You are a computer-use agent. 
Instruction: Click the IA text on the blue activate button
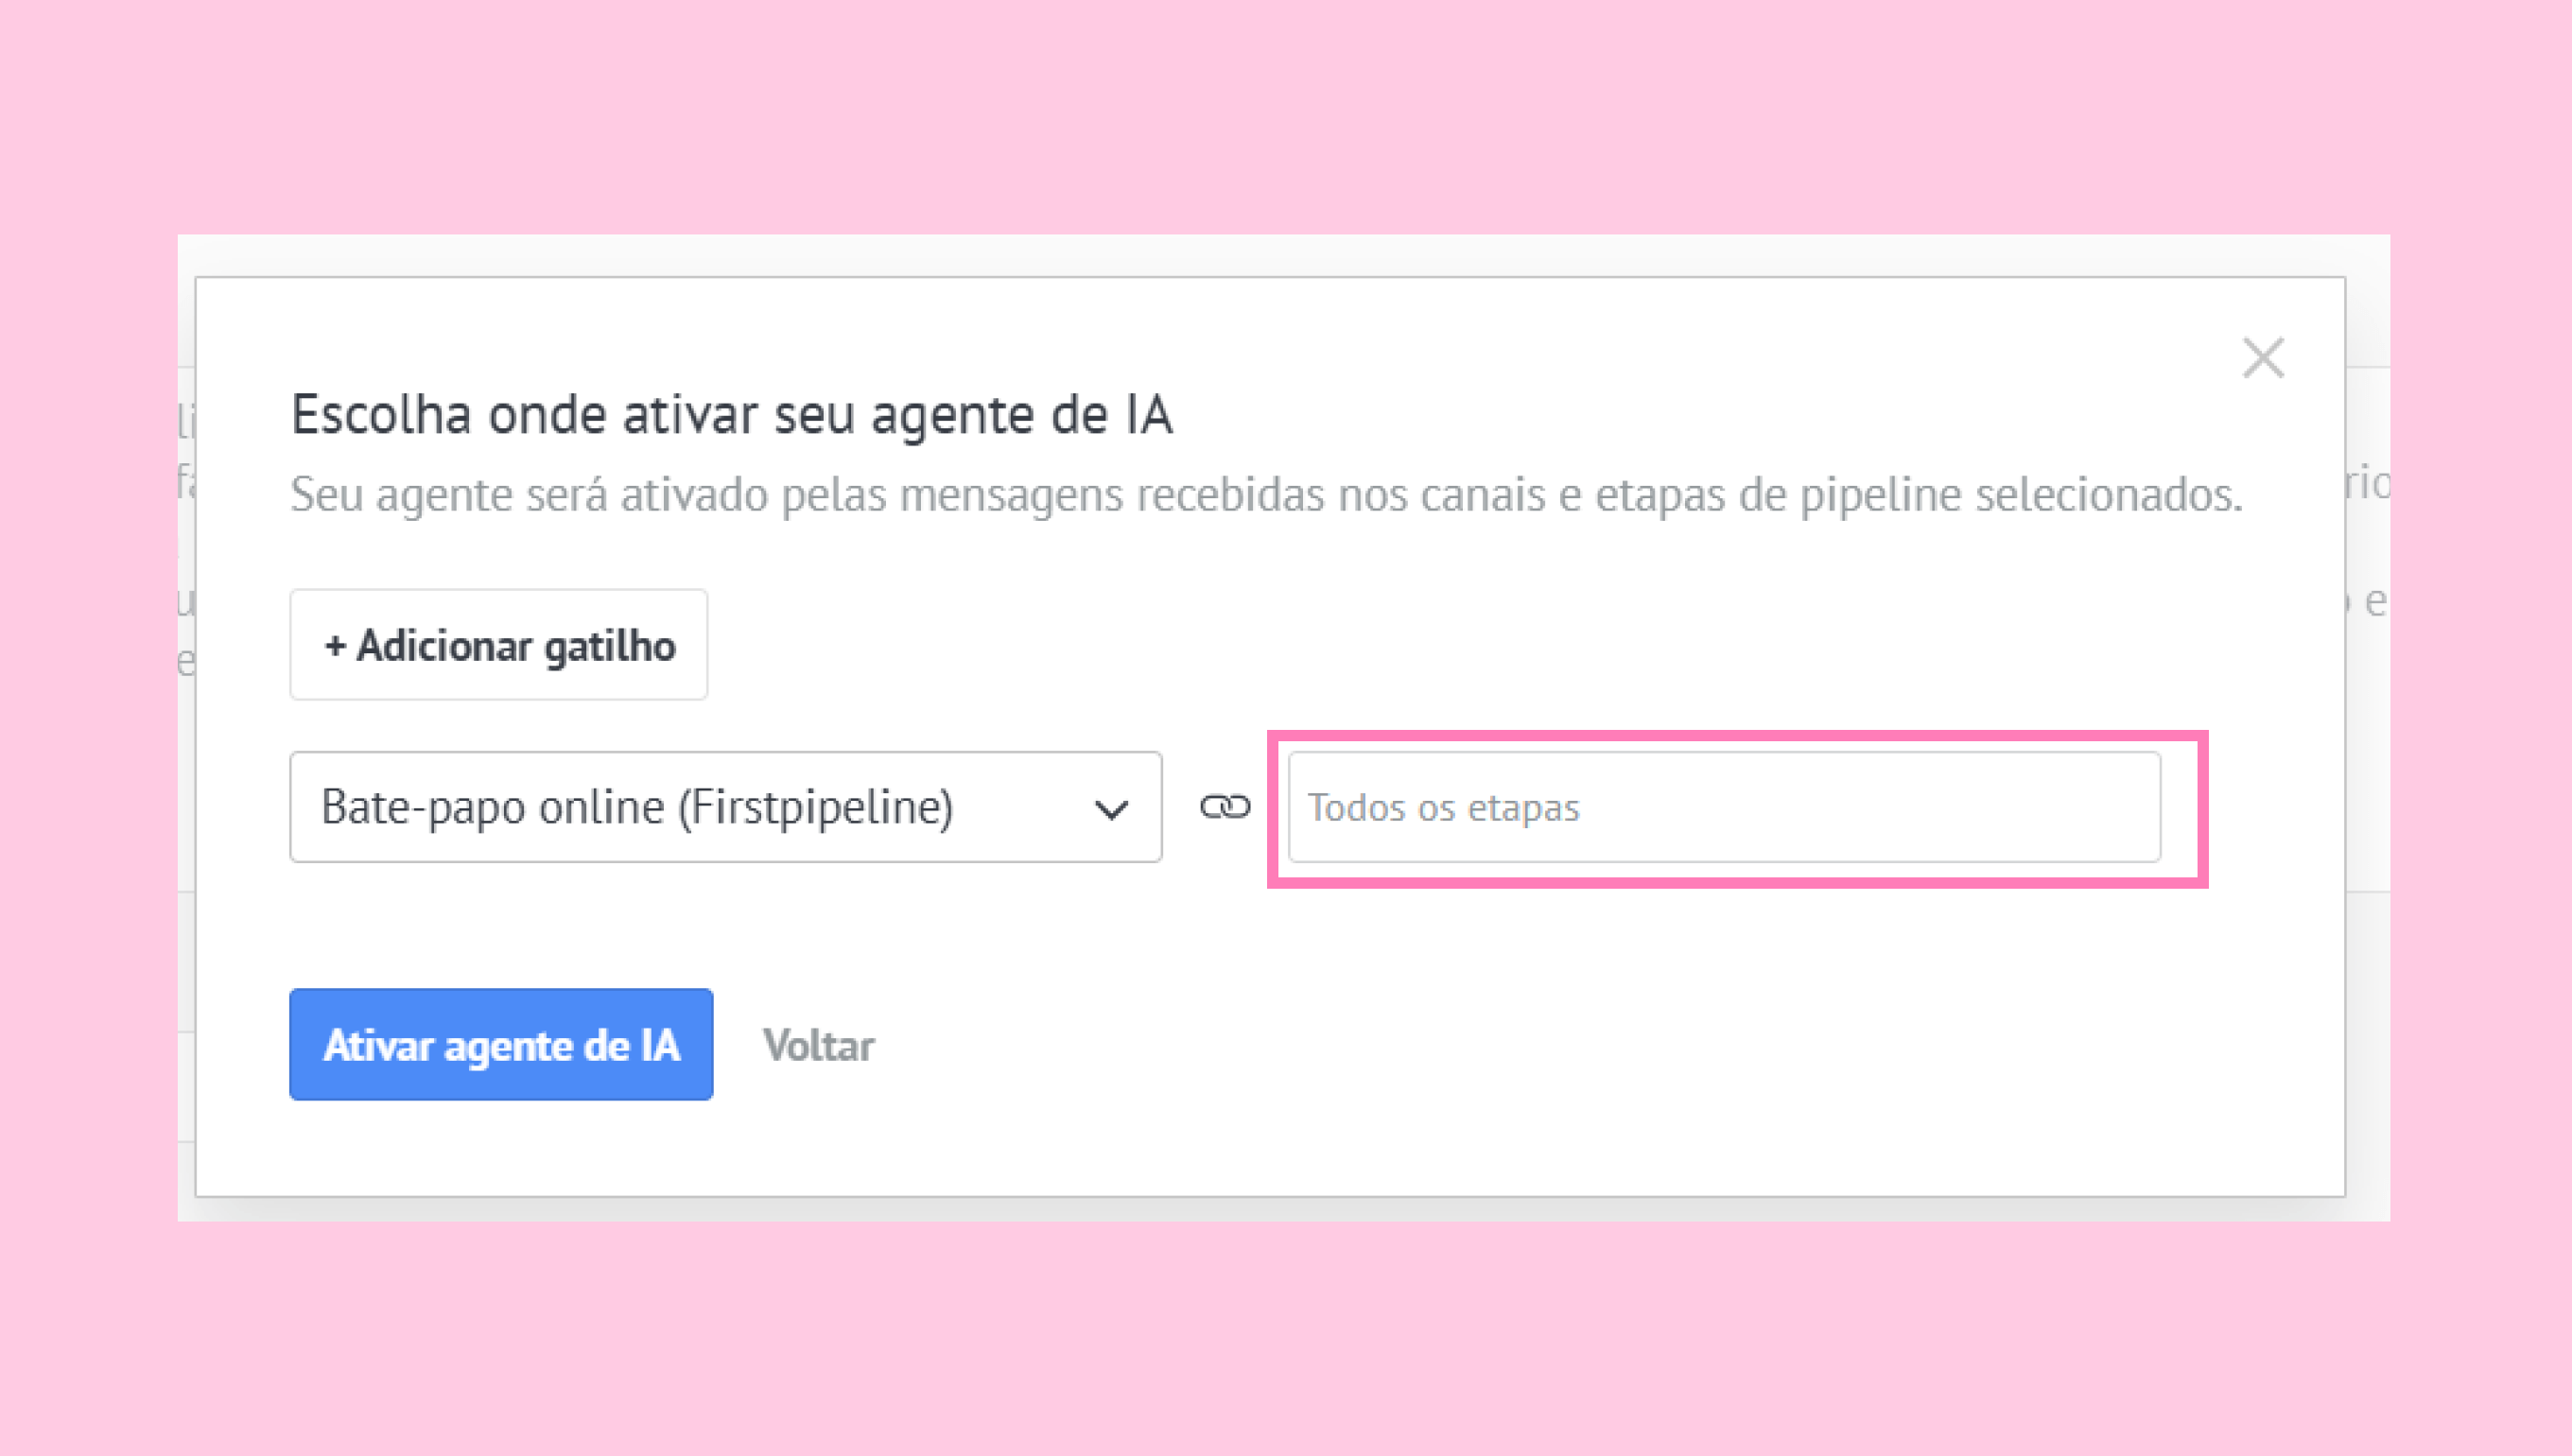pyautogui.click(x=660, y=1046)
